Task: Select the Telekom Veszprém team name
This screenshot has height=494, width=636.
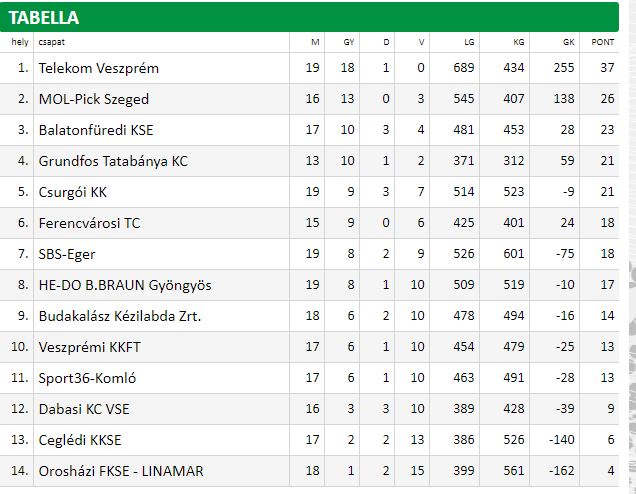Action: (x=99, y=68)
